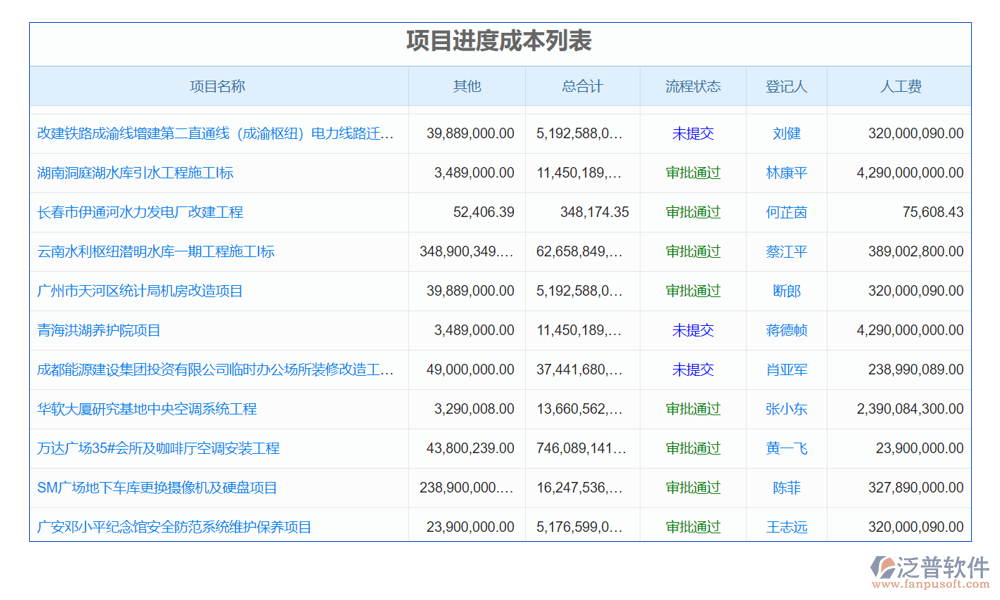Open SM广场地下车库更换摄像机及硬盘项目 link
The height and width of the screenshot is (600, 1000).
(x=157, y=488)
